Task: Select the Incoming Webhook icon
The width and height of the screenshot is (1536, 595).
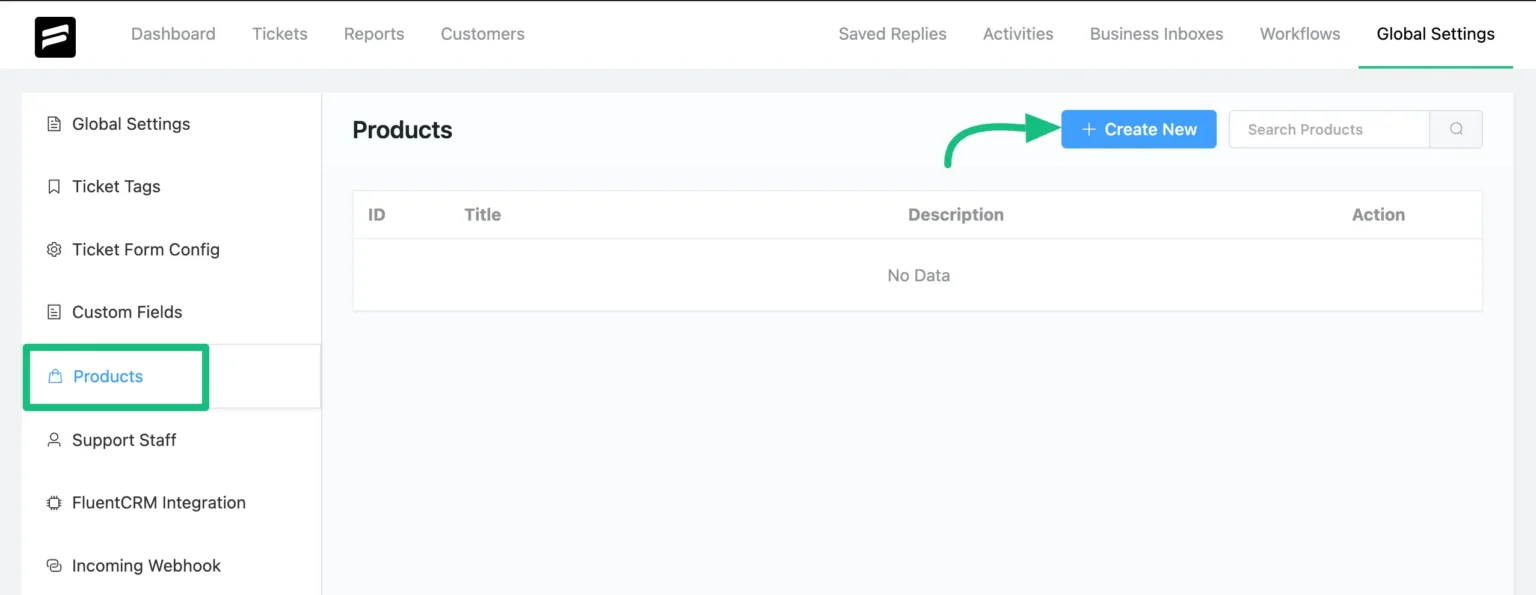Action: 54,565
